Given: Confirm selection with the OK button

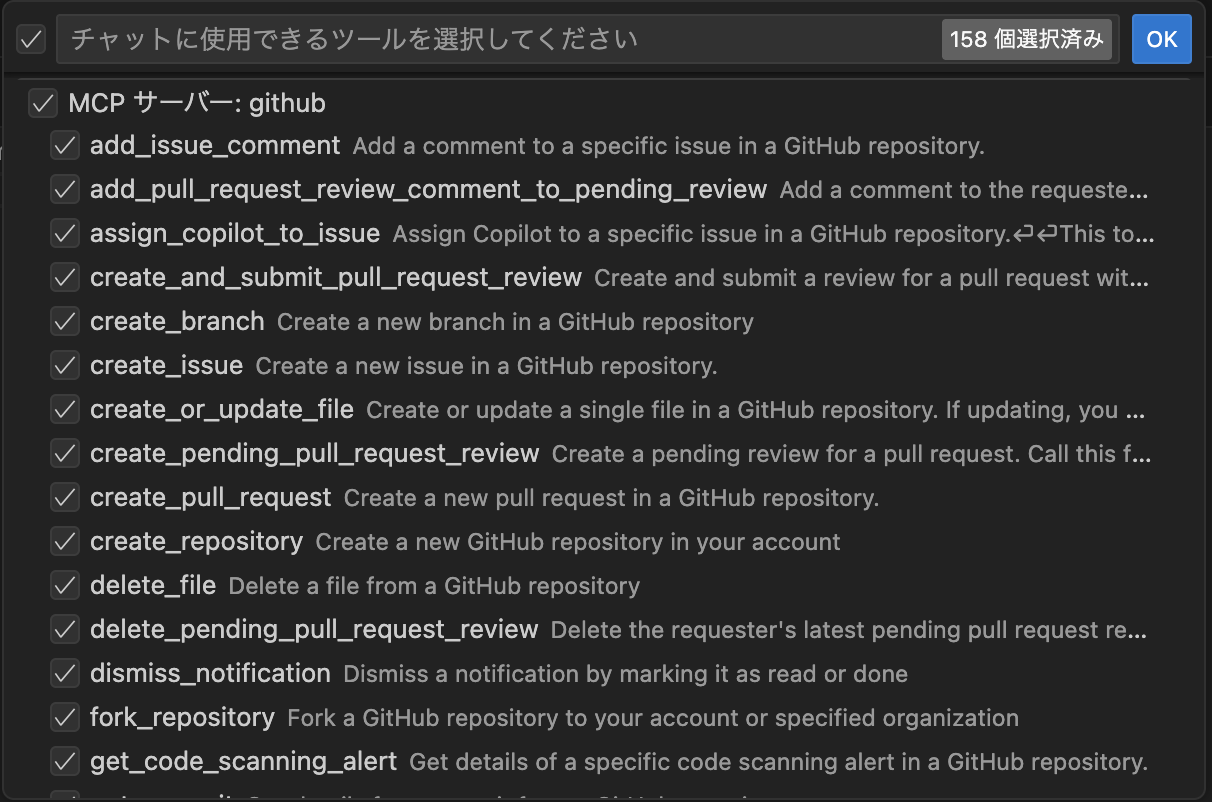Looking at the screenshot, I should [1162, 39].
